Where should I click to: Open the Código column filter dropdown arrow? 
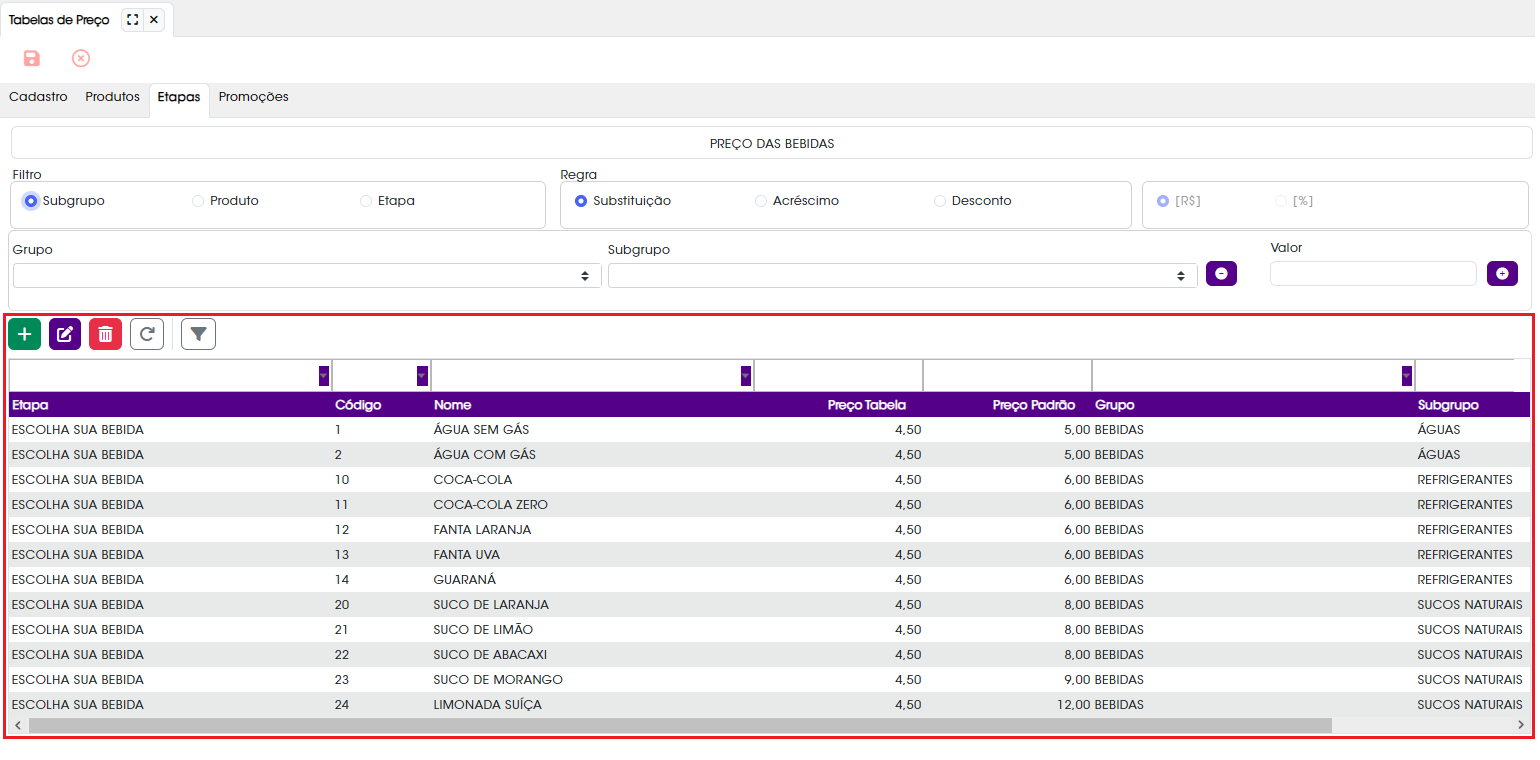pyautogui.click(x=422, y=376)
